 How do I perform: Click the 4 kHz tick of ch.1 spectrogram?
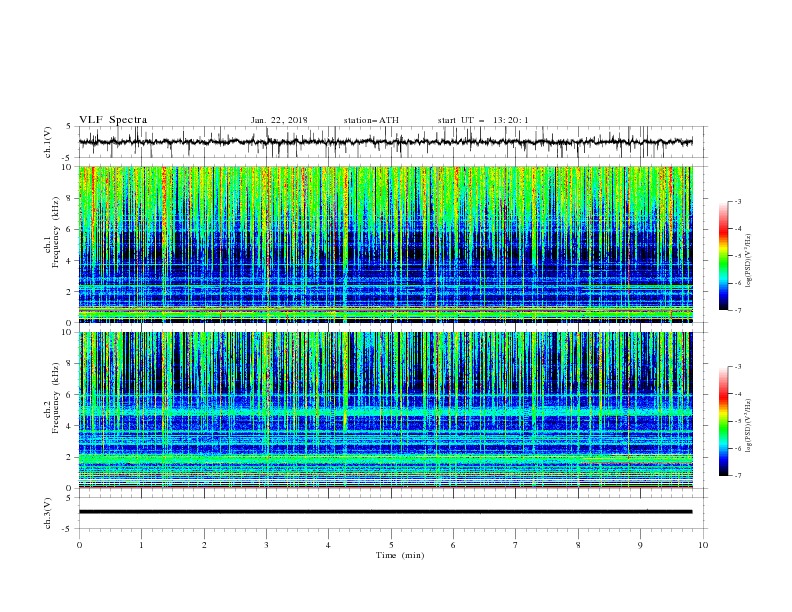(69, 261)
